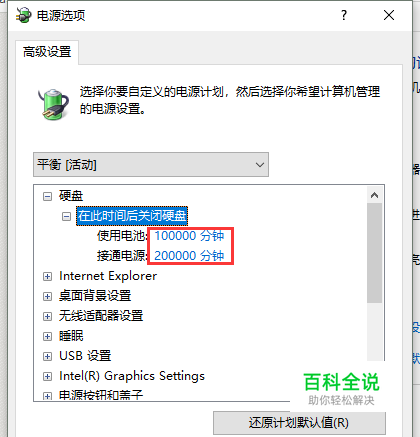
Task: Select the 在此时间后关闭硬盘 tree item
Action: [132, 216]
